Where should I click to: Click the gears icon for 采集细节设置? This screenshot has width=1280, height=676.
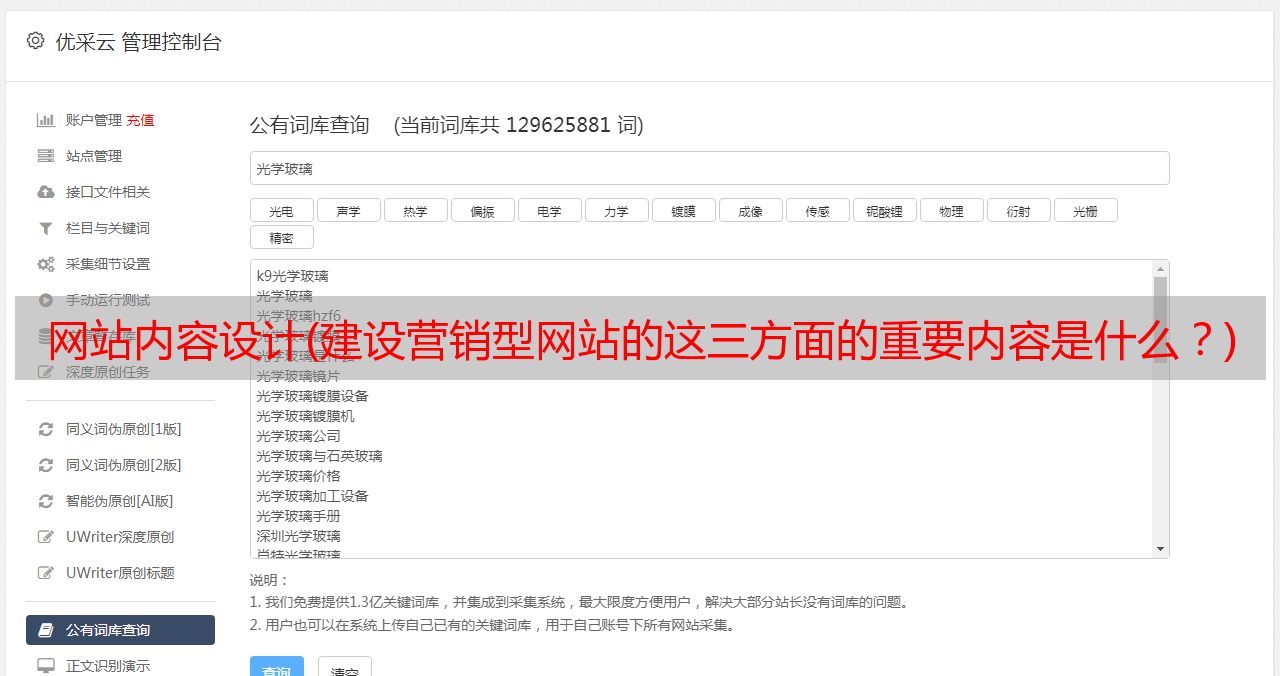tap(46, 264)
